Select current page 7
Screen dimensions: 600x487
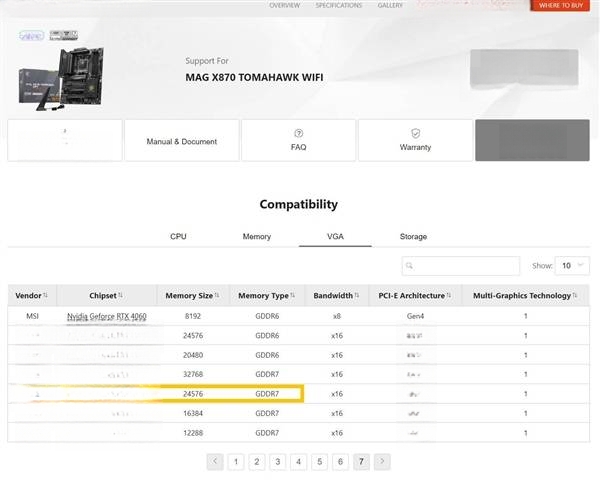(x=361, y=462)
